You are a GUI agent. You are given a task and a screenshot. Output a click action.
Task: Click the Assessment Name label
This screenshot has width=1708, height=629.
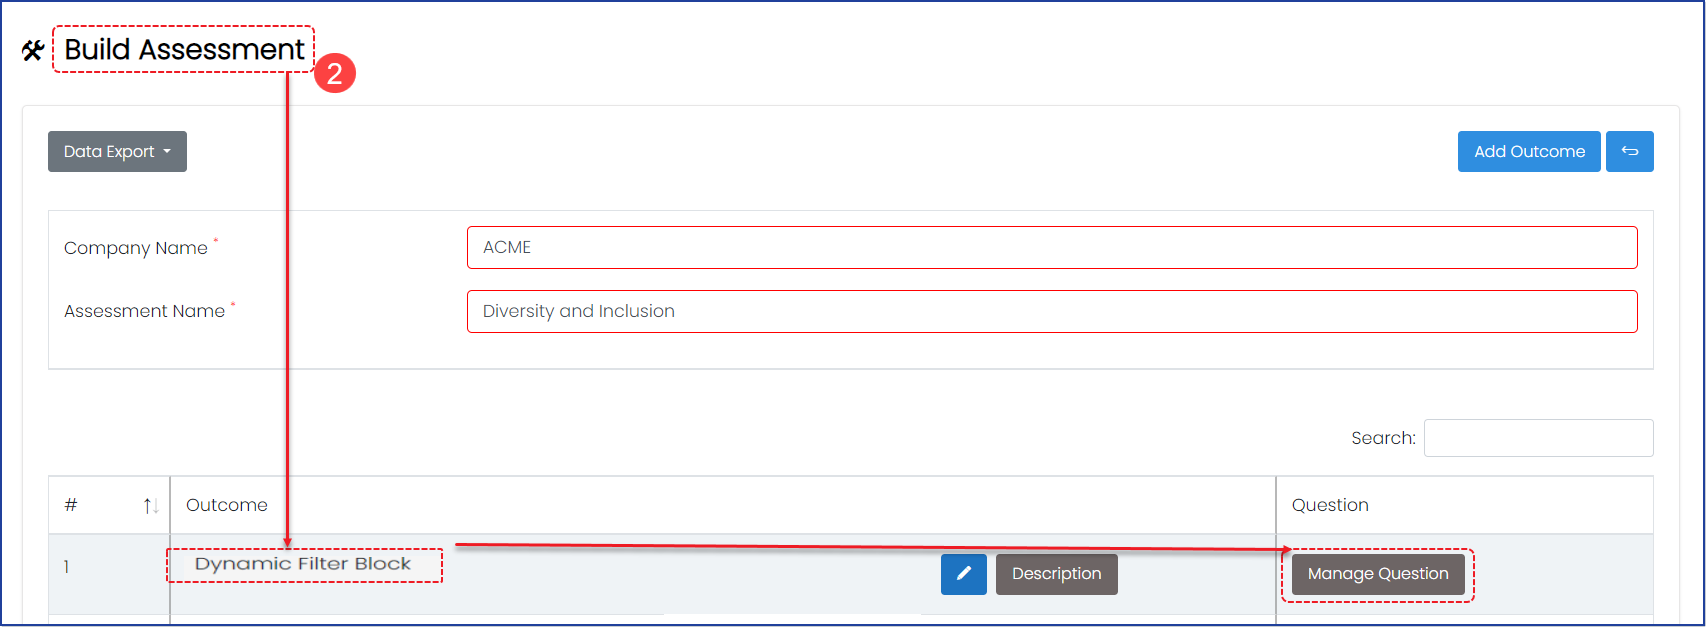tap(144, 311)
